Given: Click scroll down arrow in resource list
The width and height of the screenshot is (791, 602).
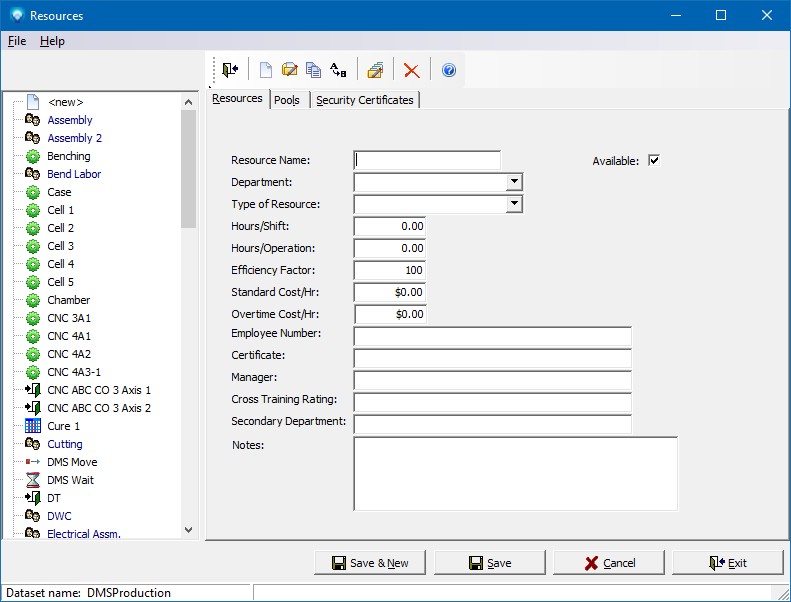Looking at the screenshot, I should (189, 530).
